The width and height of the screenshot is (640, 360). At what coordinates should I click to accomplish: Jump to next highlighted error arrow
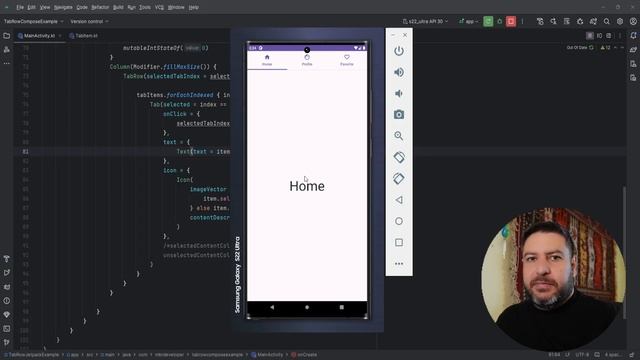(622, 48)
